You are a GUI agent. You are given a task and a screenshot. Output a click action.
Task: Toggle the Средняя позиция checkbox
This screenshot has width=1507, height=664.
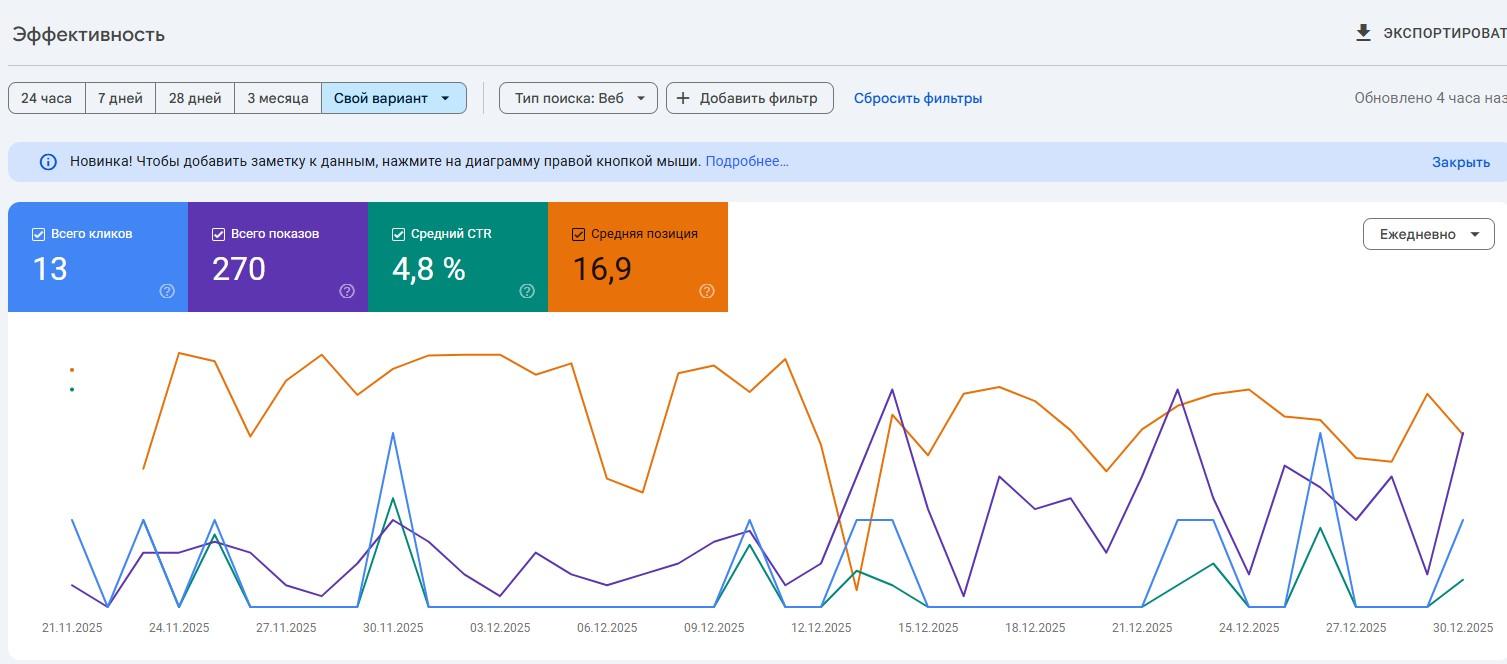(x=578, y=234)
